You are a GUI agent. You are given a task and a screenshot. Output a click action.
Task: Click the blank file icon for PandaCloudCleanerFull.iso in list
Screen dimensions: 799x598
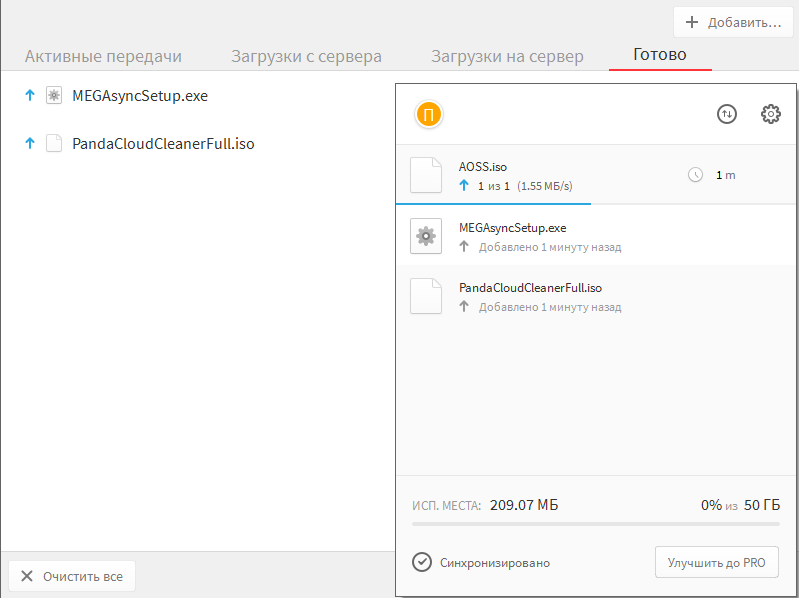click(54, 144)
